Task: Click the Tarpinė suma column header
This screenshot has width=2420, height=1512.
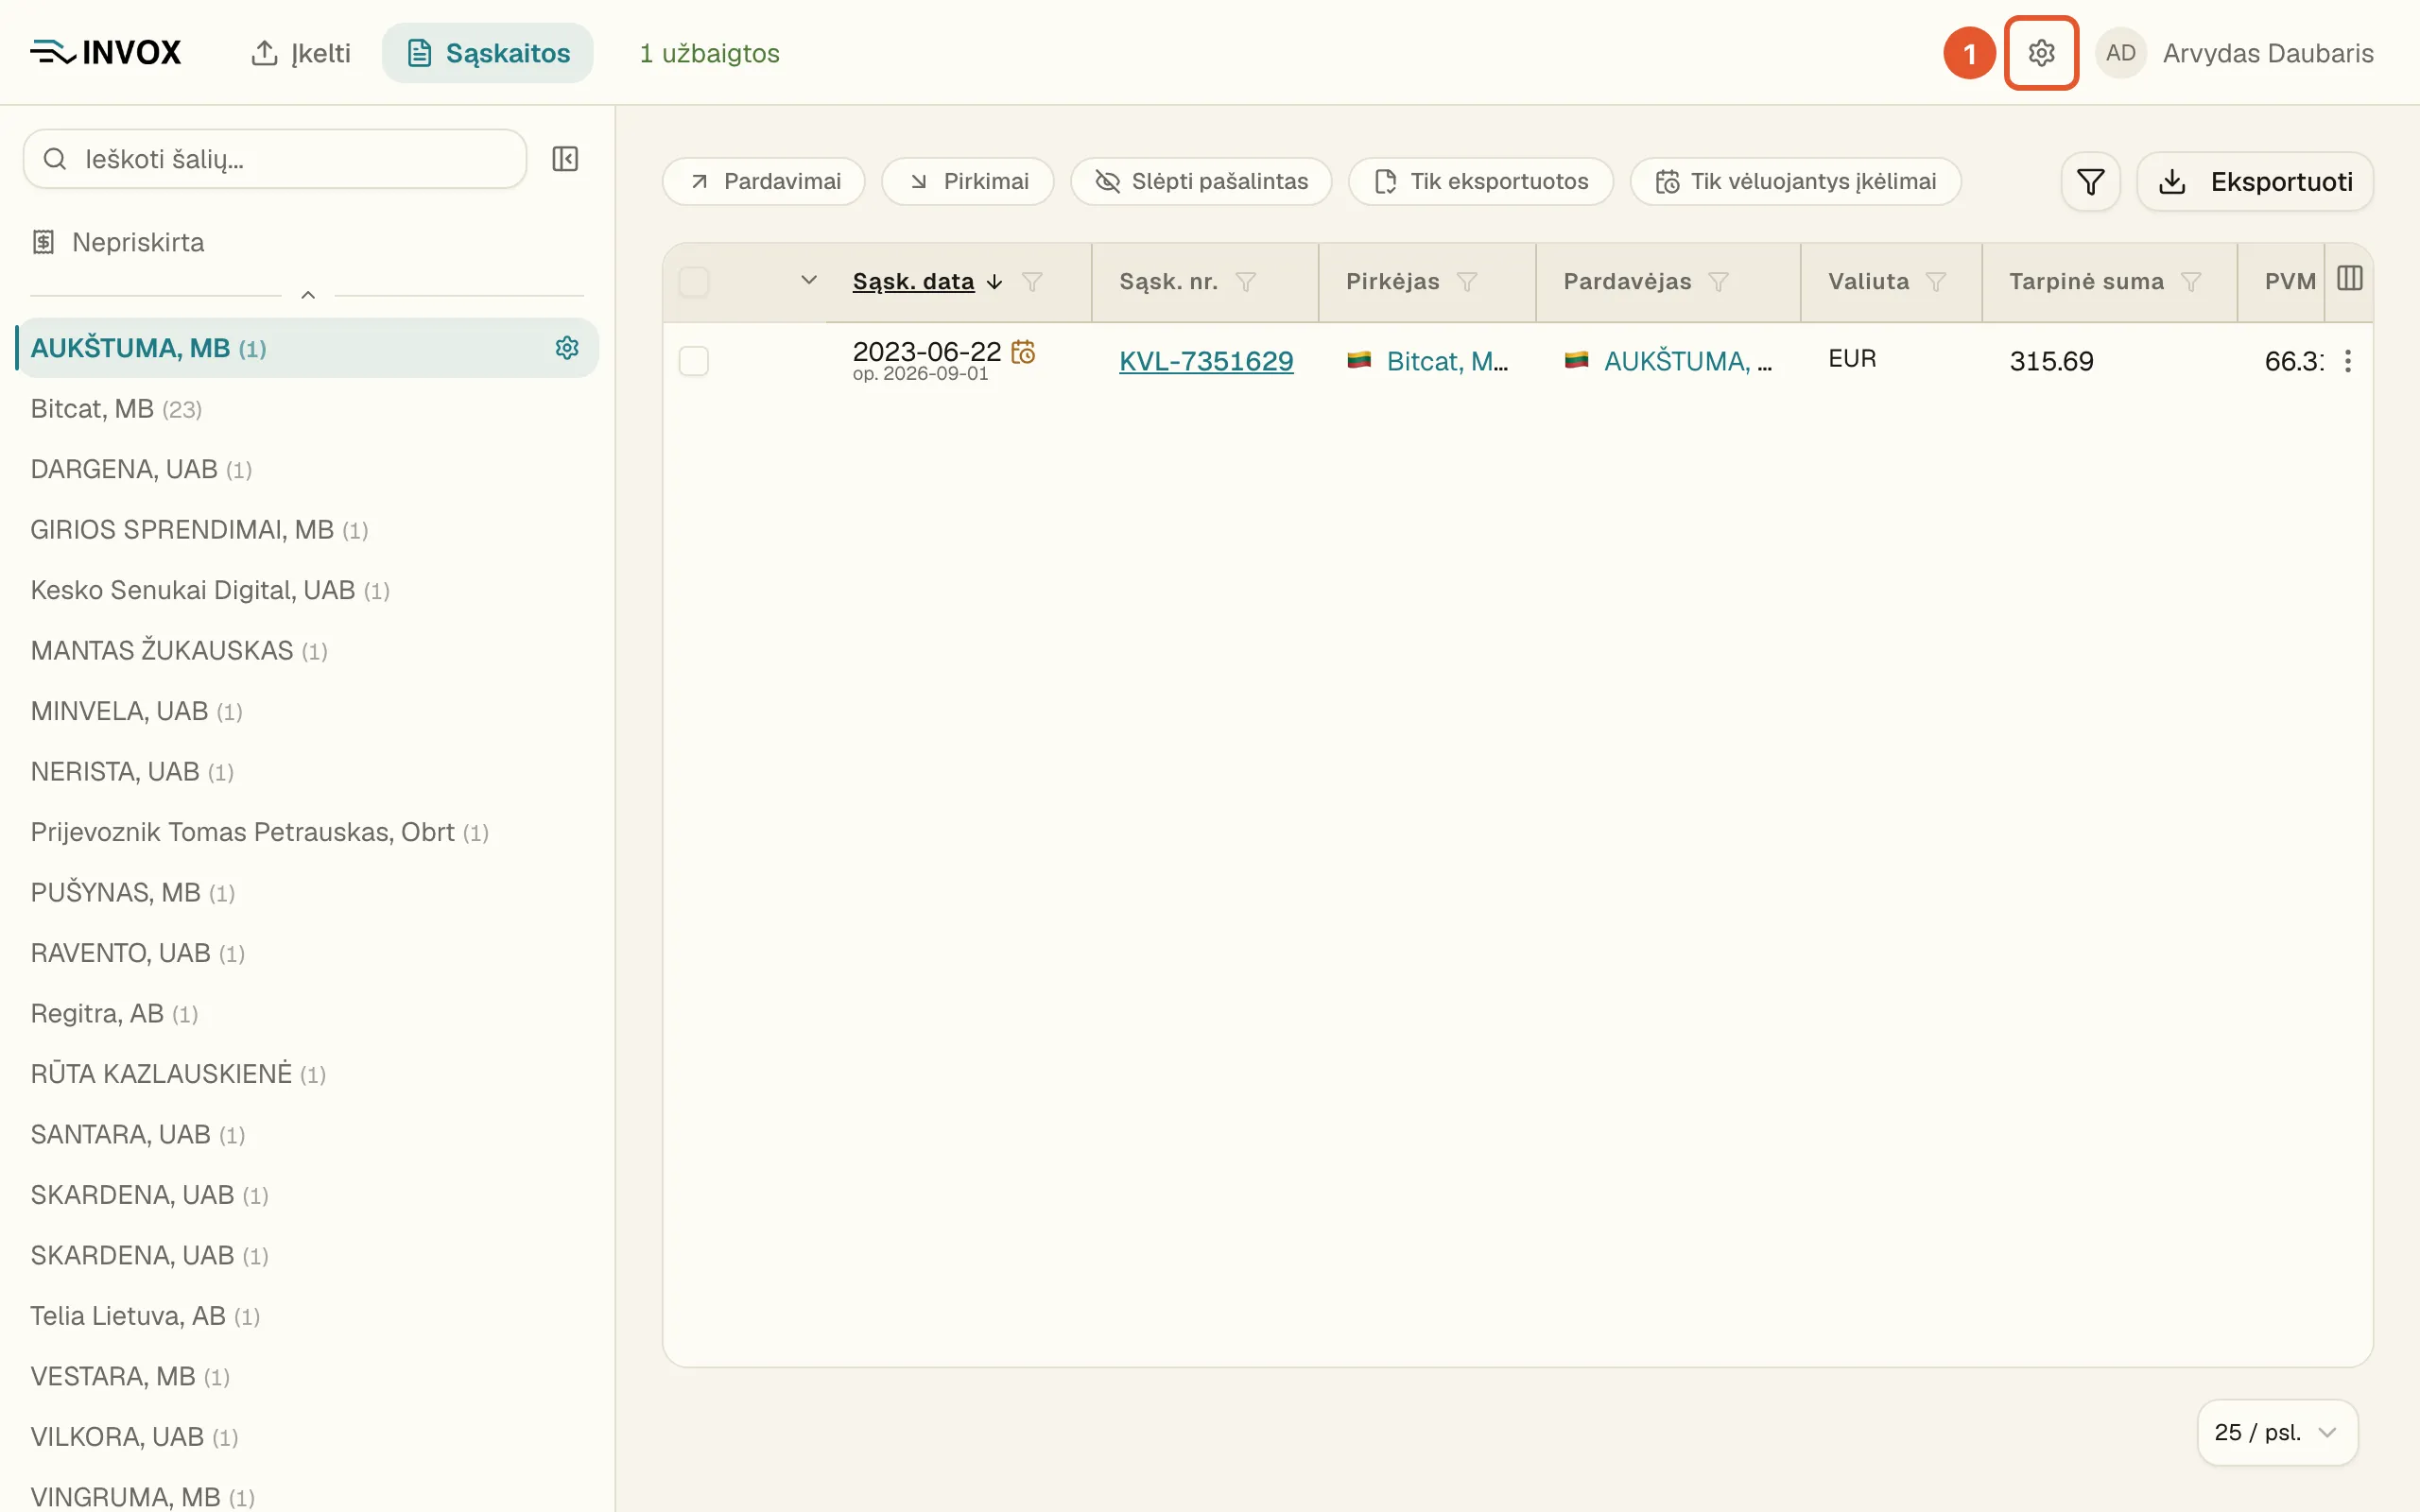Action: (2086, 282)
